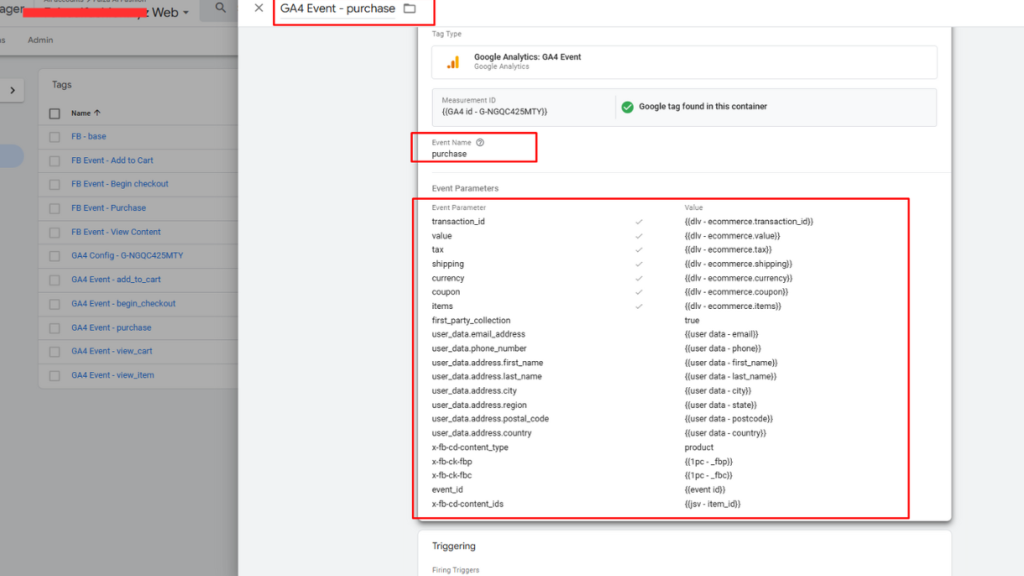Click the checkmark icon in currency row
The width and height of the screenshot is (1024, 576).
pyautogui.click(x=639, y=278)
